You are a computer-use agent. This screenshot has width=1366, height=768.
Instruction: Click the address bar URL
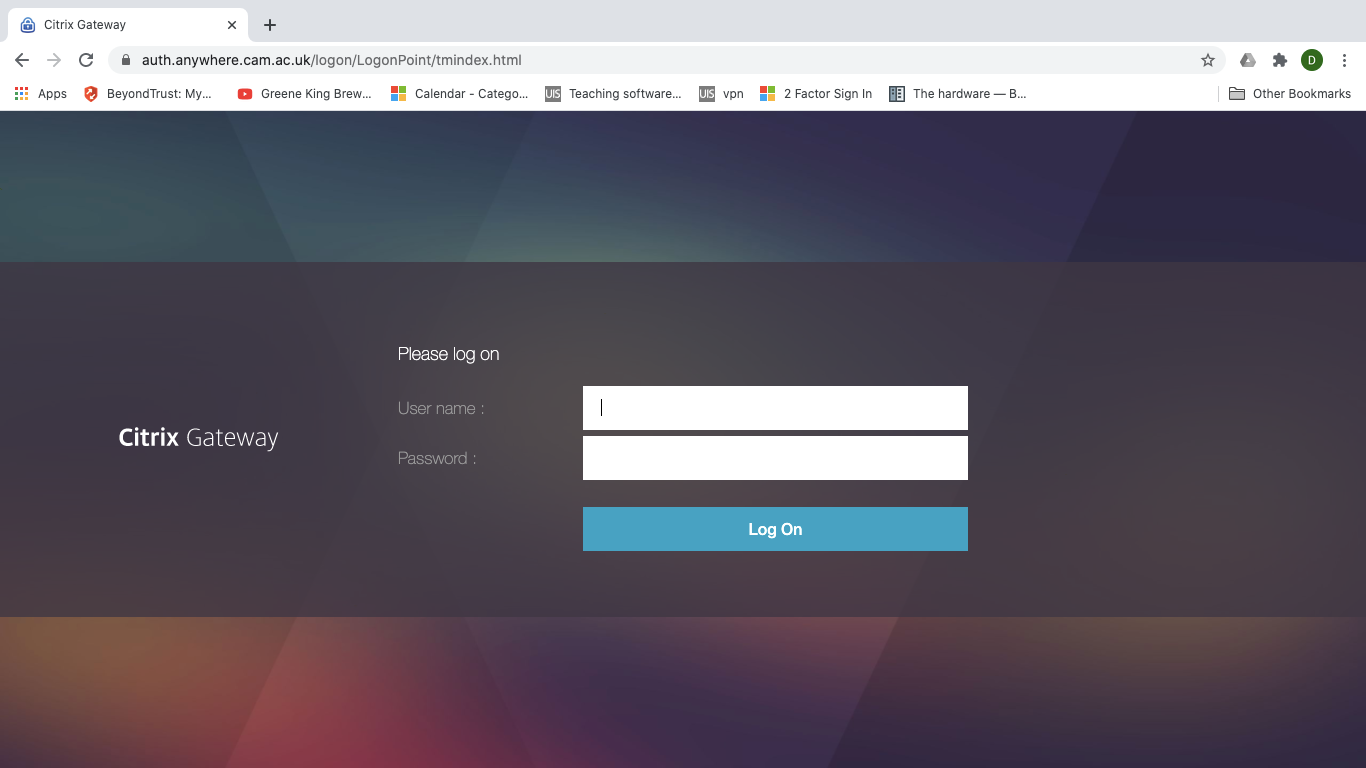[332, 60]
